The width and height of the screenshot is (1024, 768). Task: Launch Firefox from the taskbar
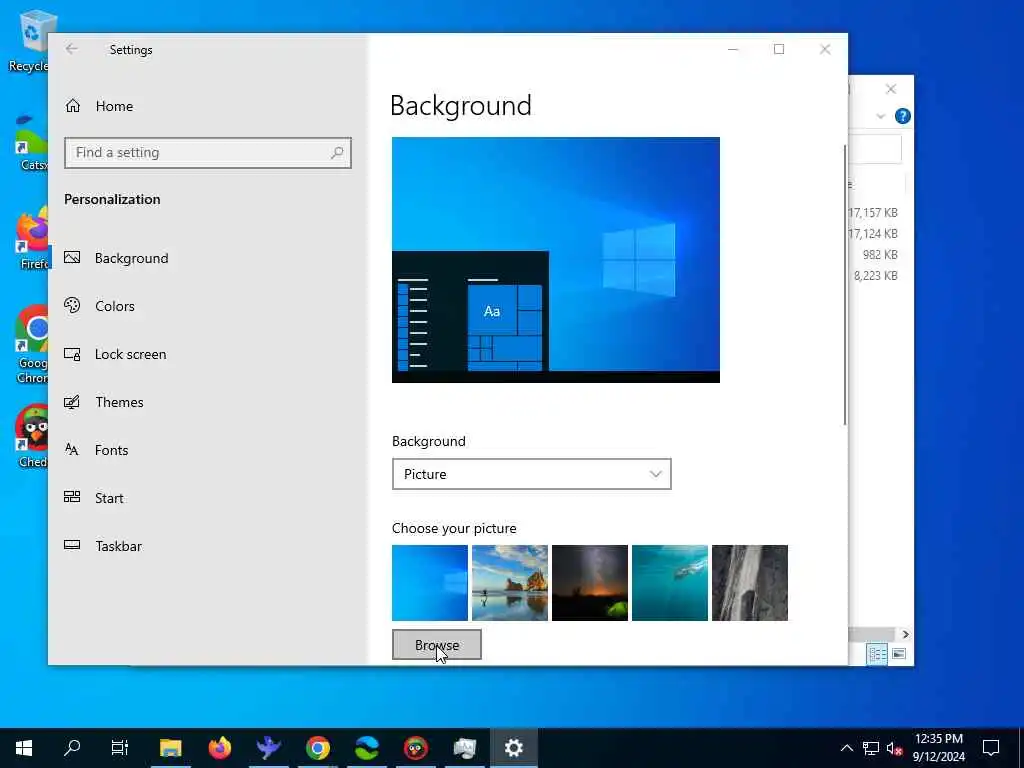(x=219, y=748)
